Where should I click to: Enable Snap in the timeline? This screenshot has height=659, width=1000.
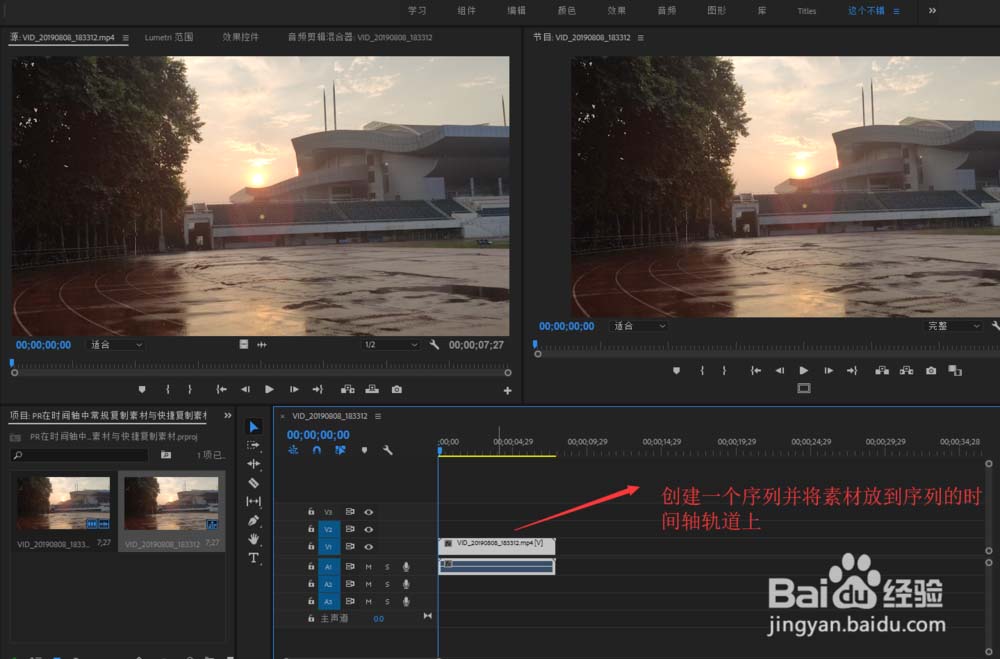(x=316, y=450)
